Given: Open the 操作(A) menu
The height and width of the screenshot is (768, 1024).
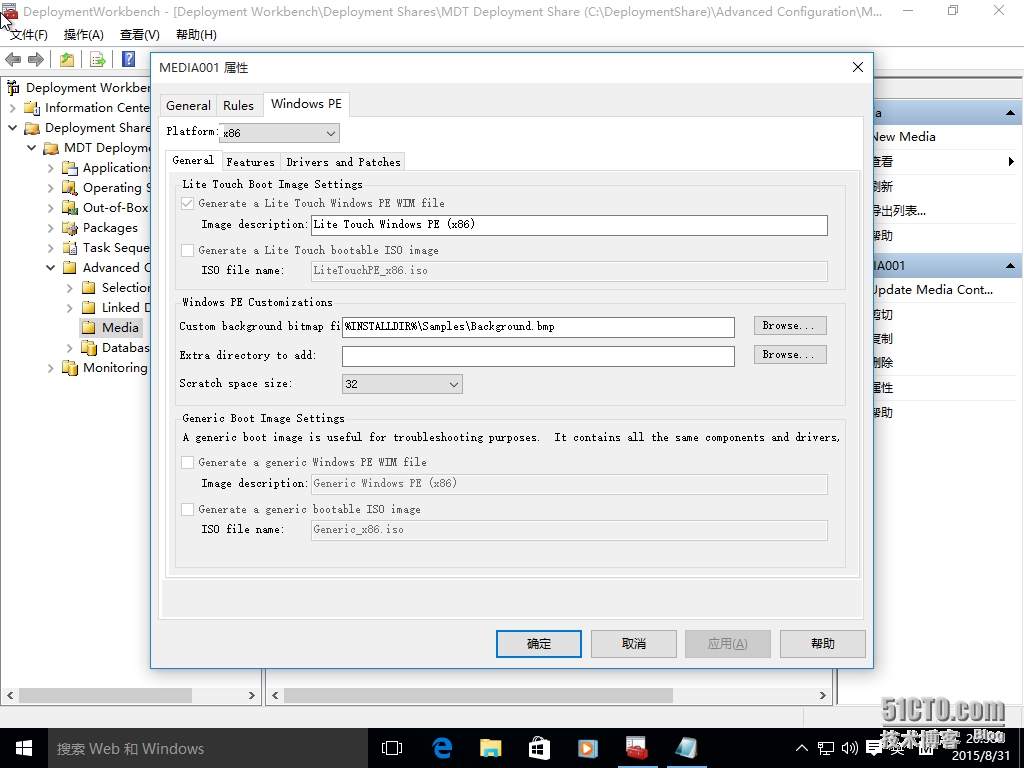Looking at the screenshot, I should (84, 35).
